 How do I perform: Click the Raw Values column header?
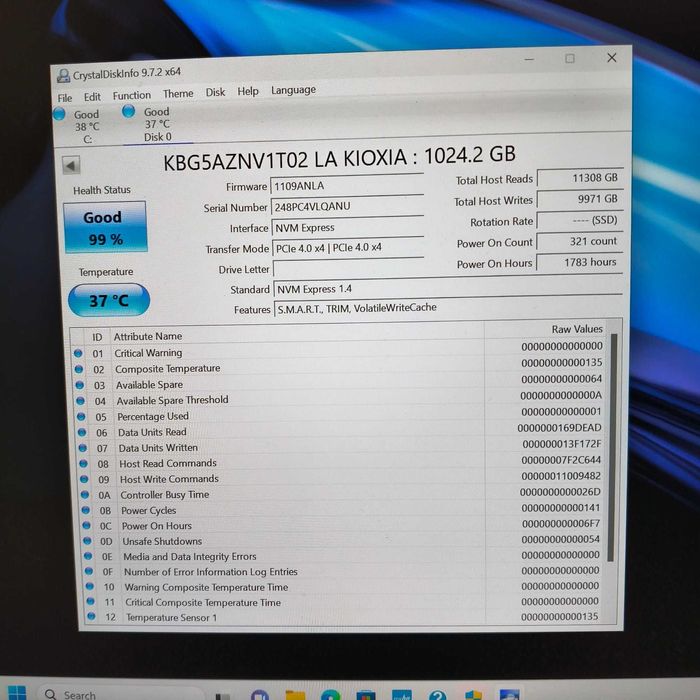tap(577, 329)
